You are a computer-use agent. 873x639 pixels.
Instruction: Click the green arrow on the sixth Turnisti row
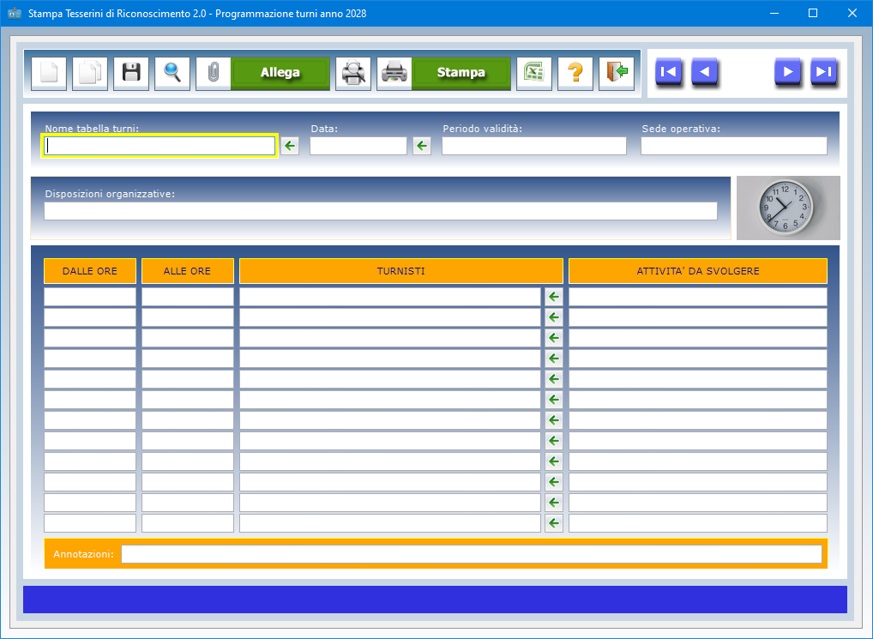pyautogui.click(x=554, y=400)
